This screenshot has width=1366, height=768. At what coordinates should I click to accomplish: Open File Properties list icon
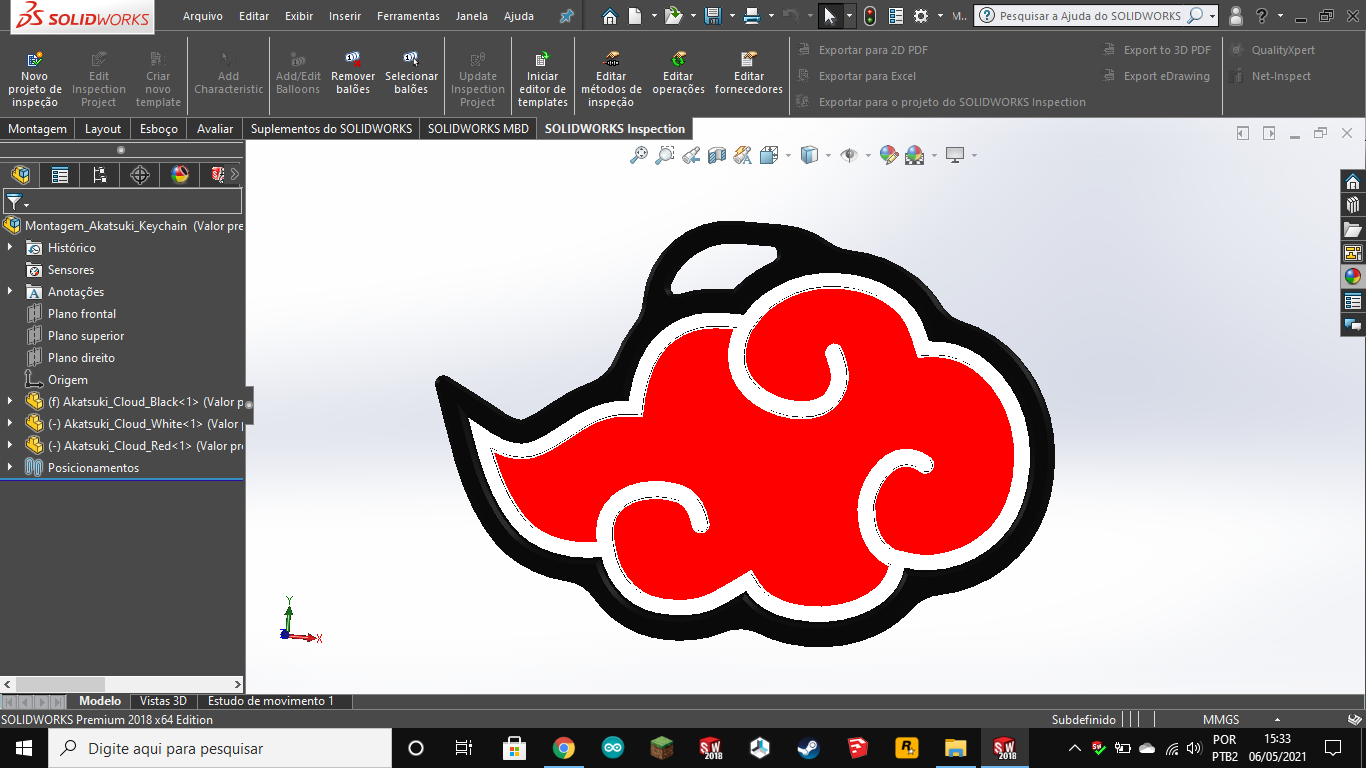pos(895,16)
